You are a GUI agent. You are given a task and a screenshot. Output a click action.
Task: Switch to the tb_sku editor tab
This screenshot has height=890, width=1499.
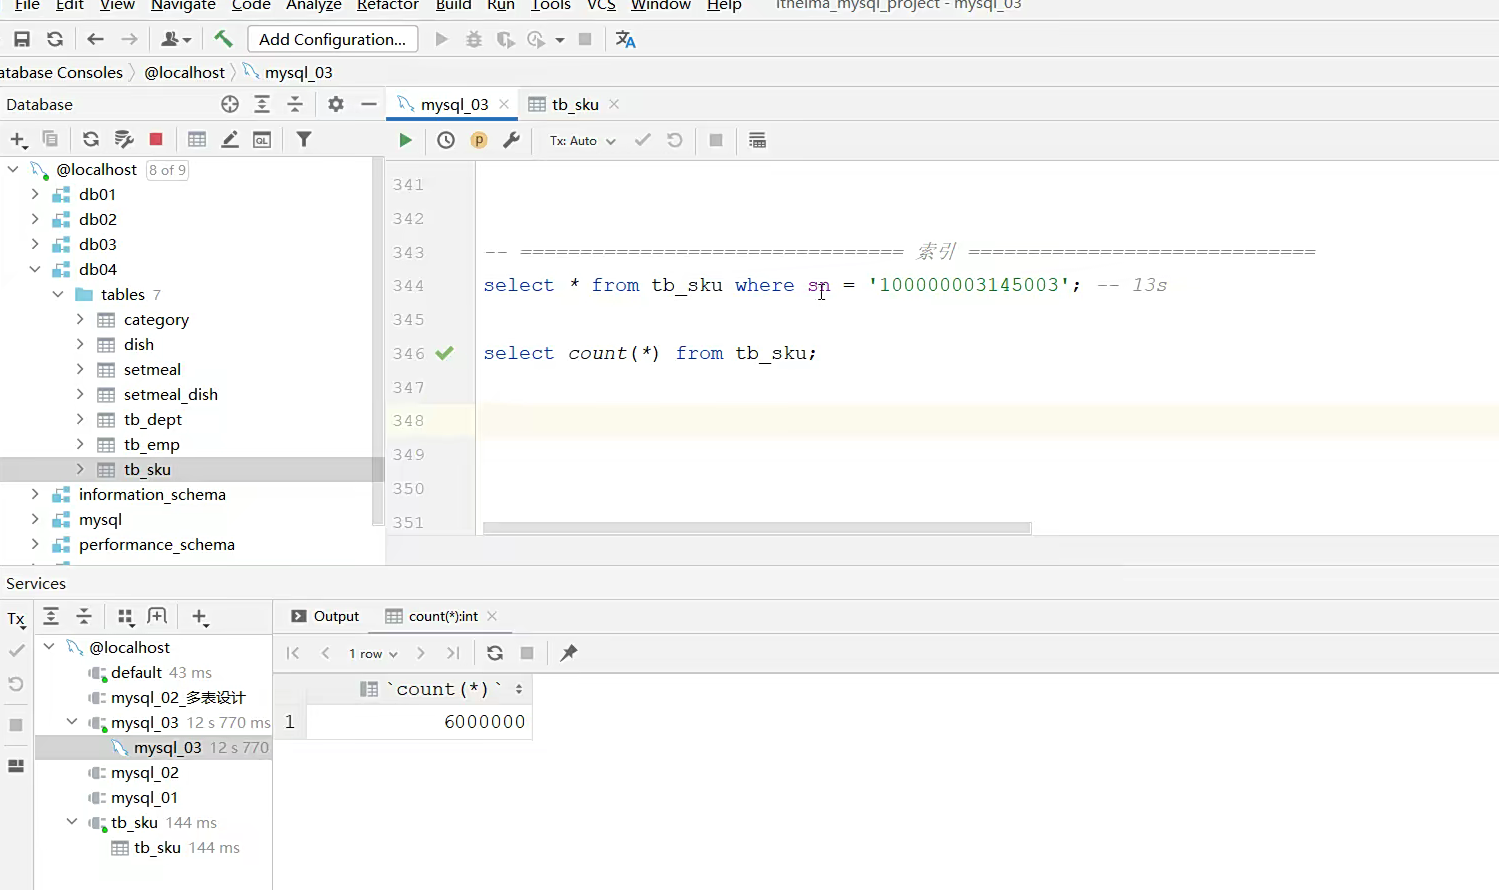pos(575,104)
